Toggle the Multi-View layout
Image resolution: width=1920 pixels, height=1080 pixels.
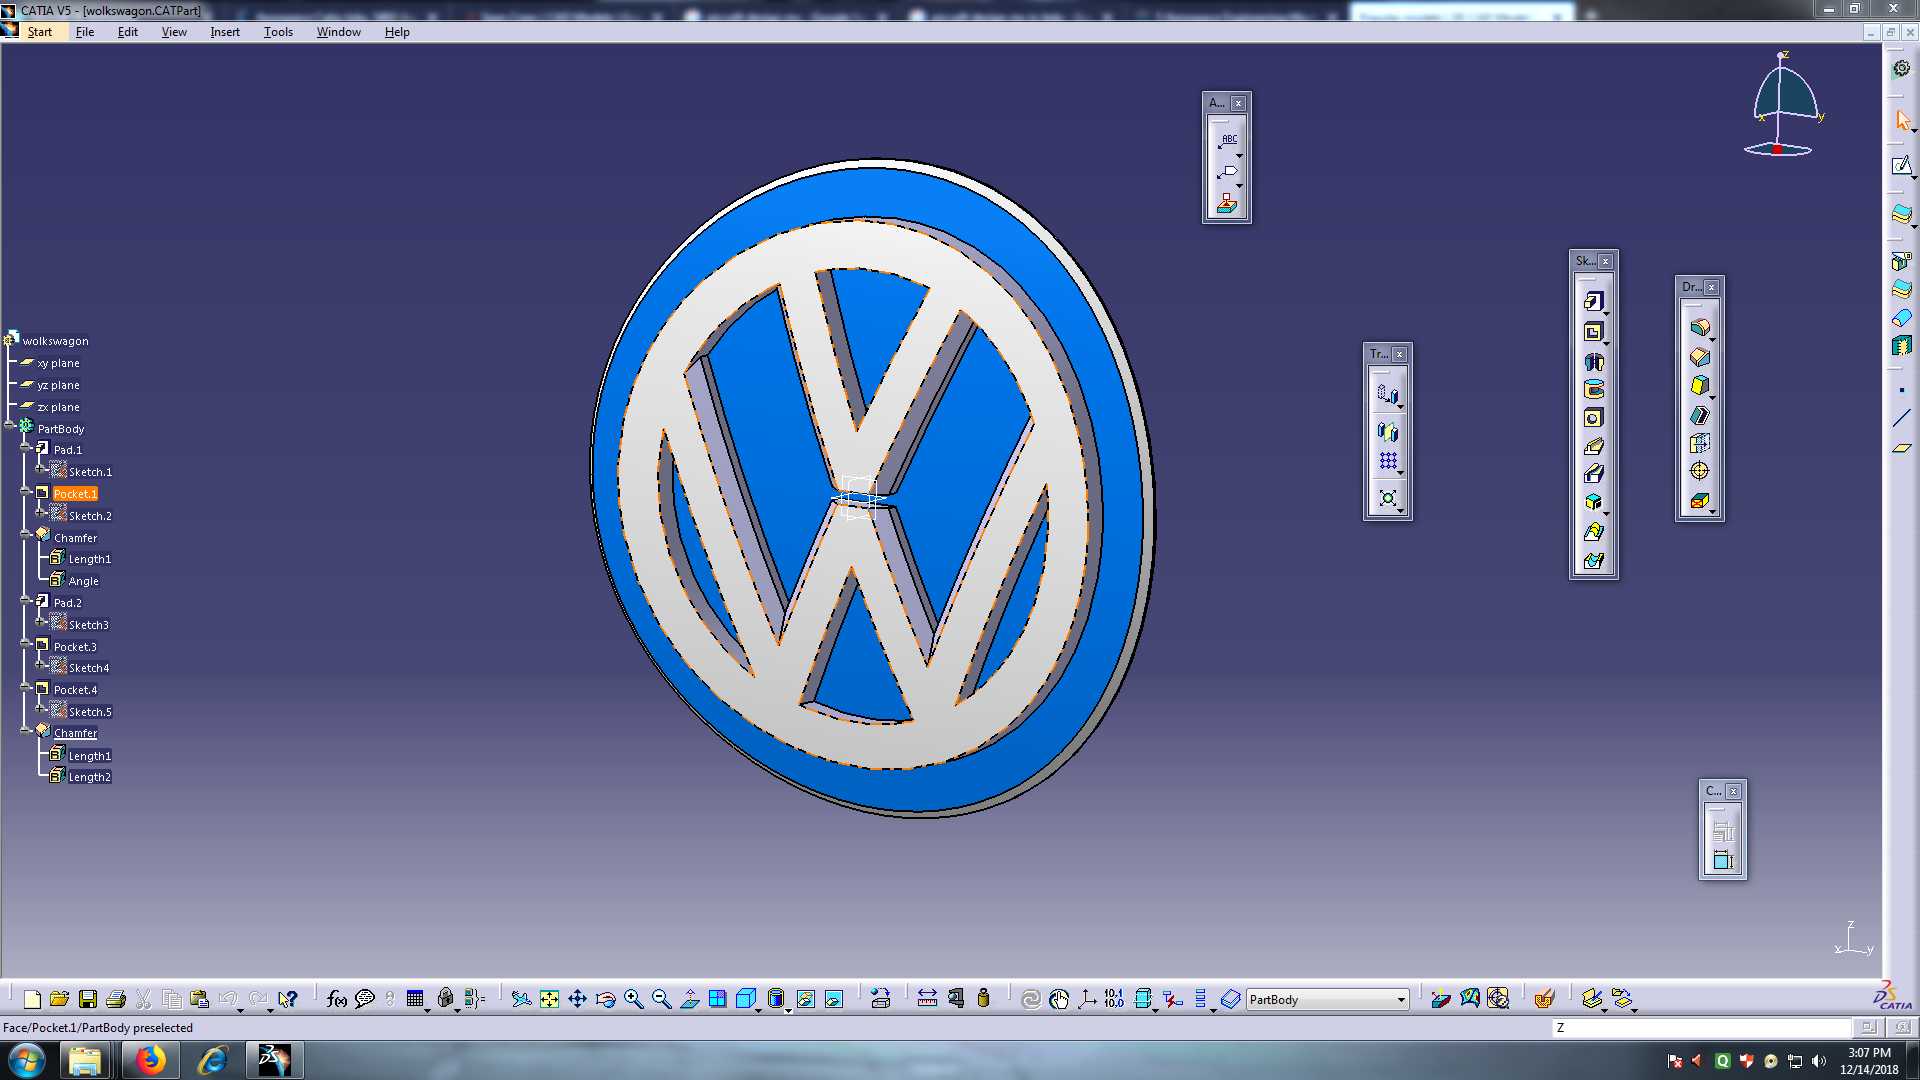pos(717,999)
